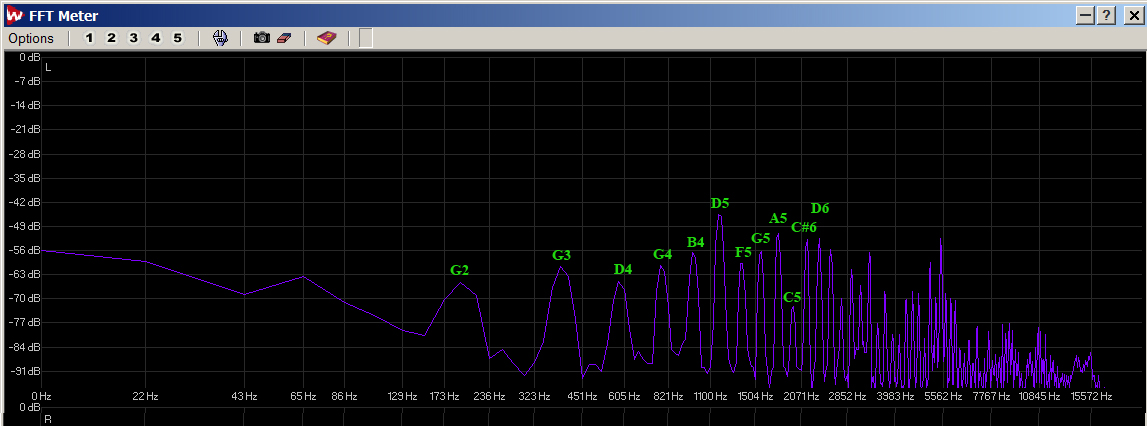Take a snapshot with camera icon

pyautogui.click(x=261, y=38)
